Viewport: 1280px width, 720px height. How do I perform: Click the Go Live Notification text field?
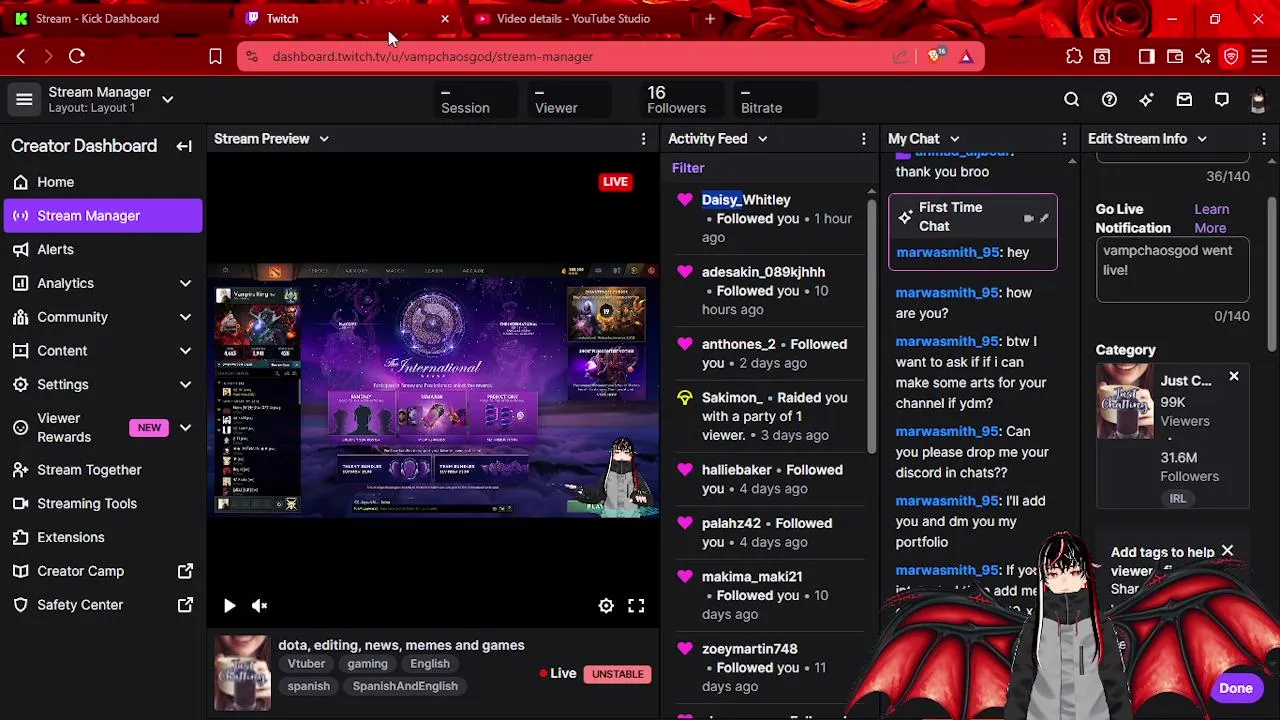coord(1172,269)
